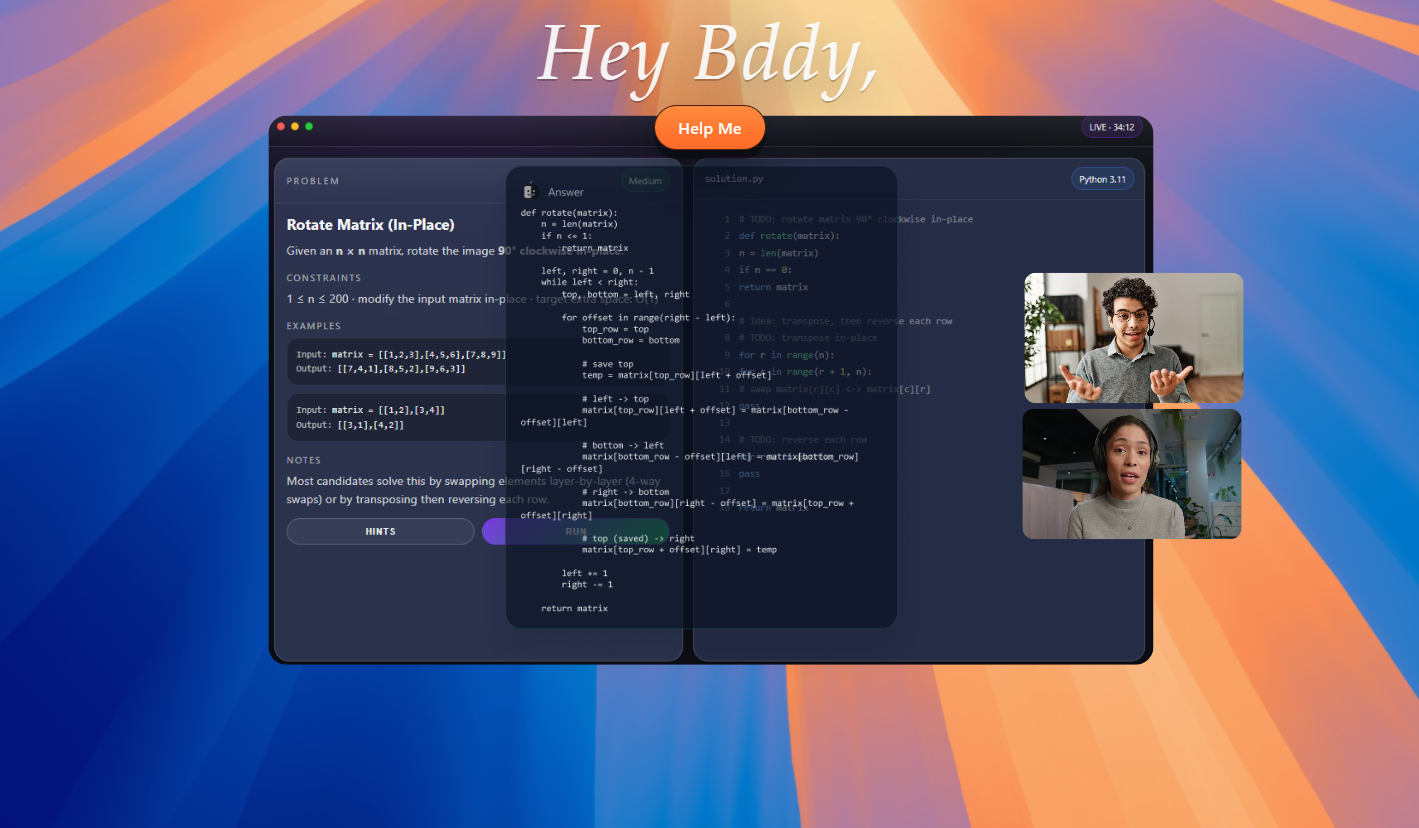Select the candidate's video thumbnail
The image size is (1419, 828).
point(1131,473)
